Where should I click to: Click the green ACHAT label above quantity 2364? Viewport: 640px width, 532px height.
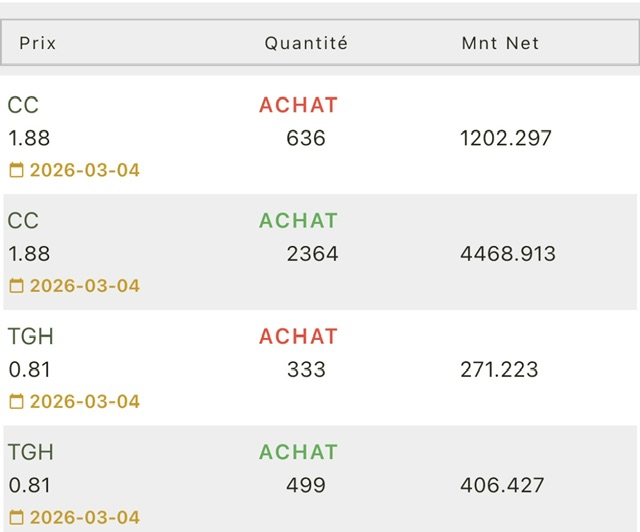(x=298, y=221)
